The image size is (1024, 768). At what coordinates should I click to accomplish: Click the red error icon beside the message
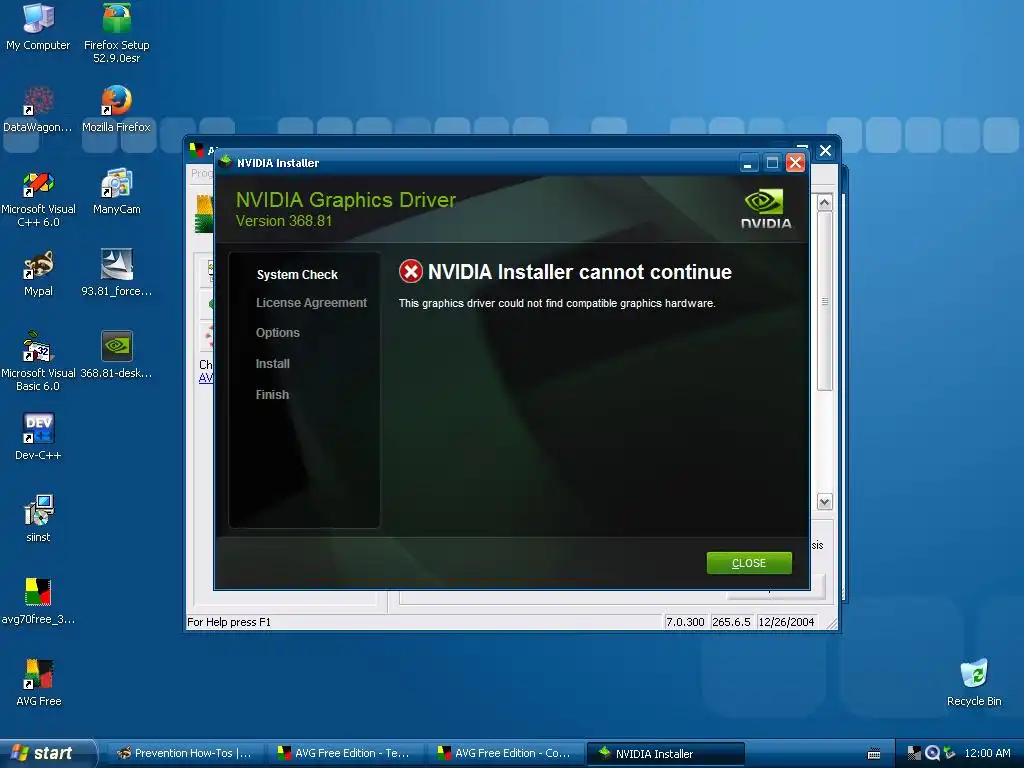411,272
